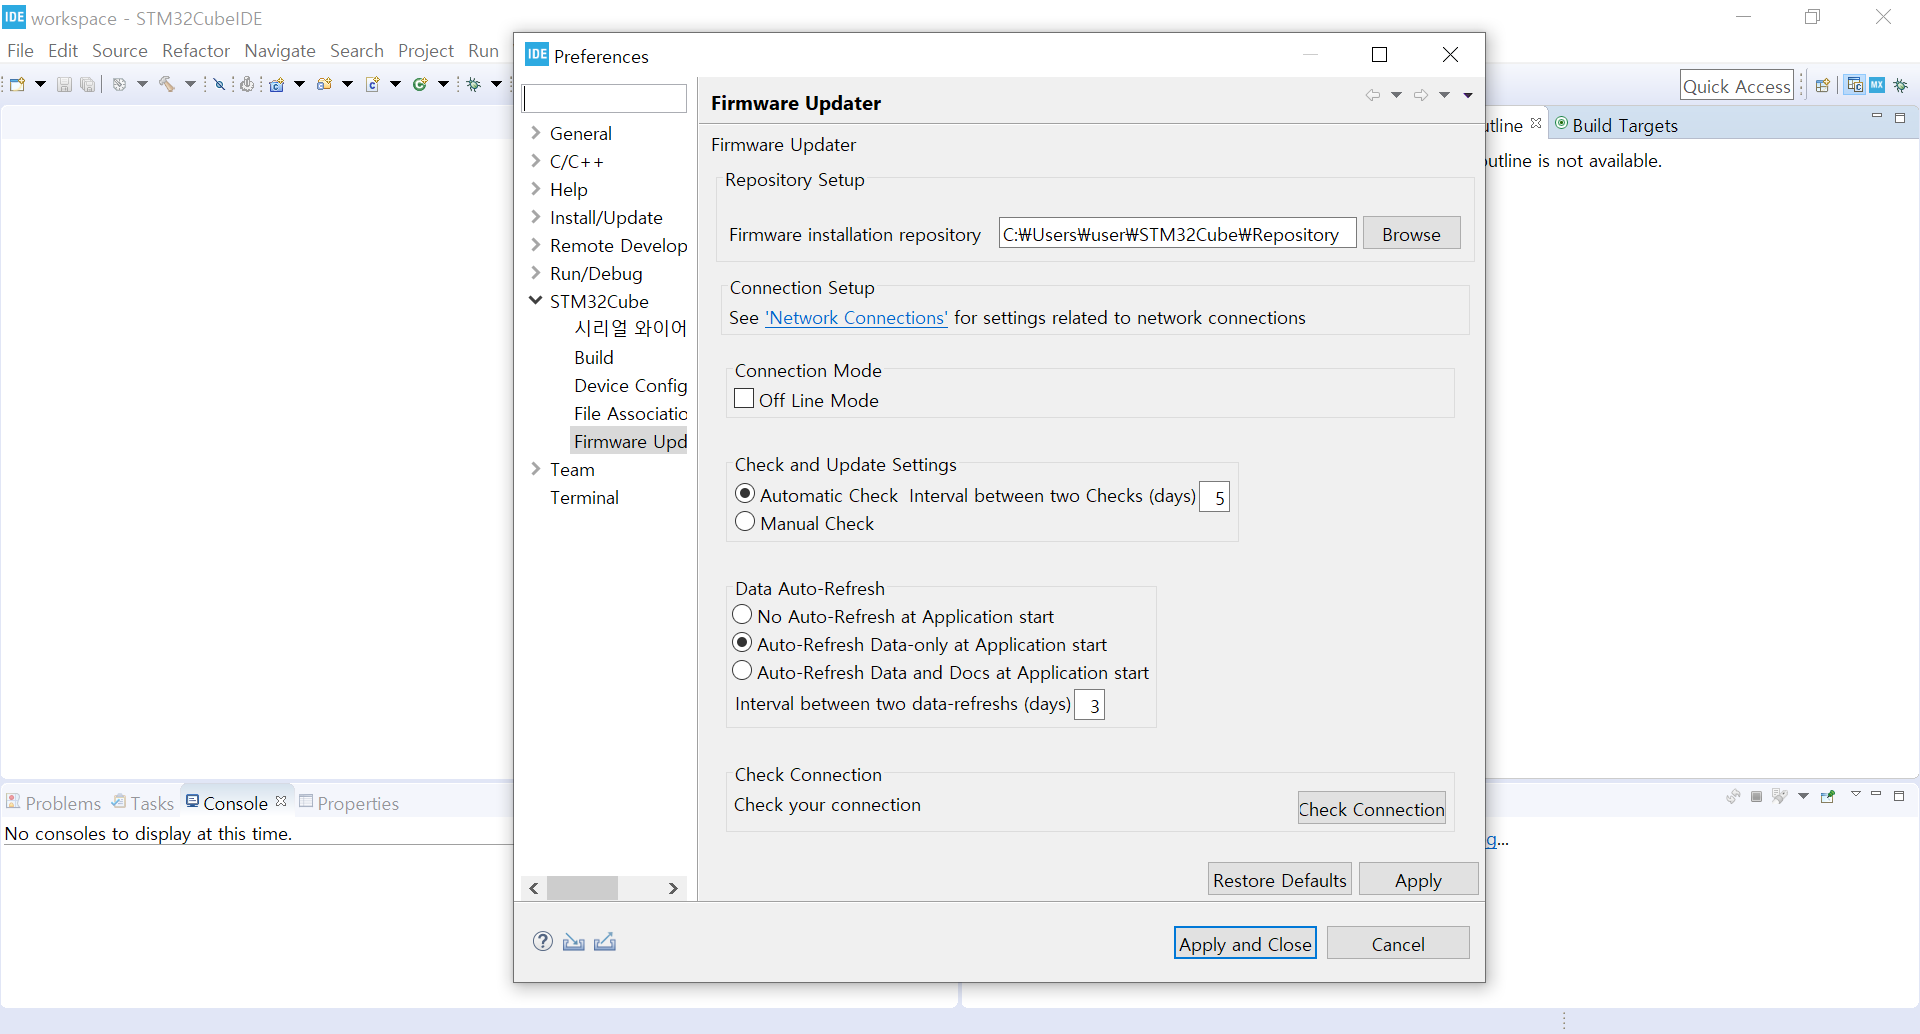Viewport: 1920px width, 1034px height.
Task: Click the import preferences icon
Action: (x=574, y=941)
